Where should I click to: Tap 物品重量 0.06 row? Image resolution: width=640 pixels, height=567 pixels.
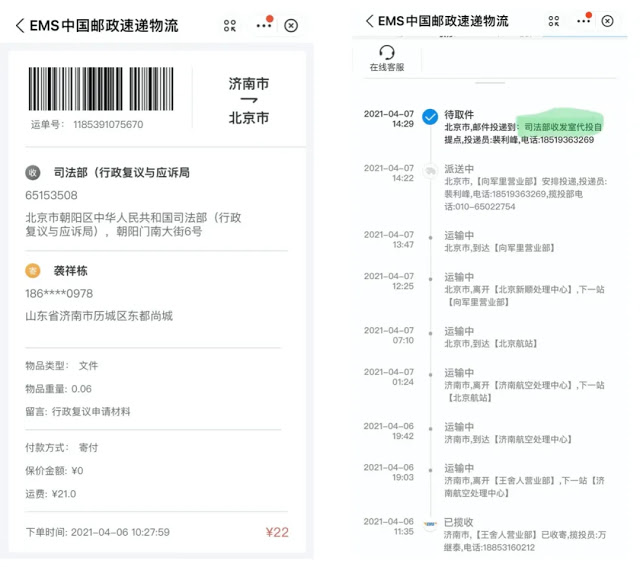tap(58, 389)
